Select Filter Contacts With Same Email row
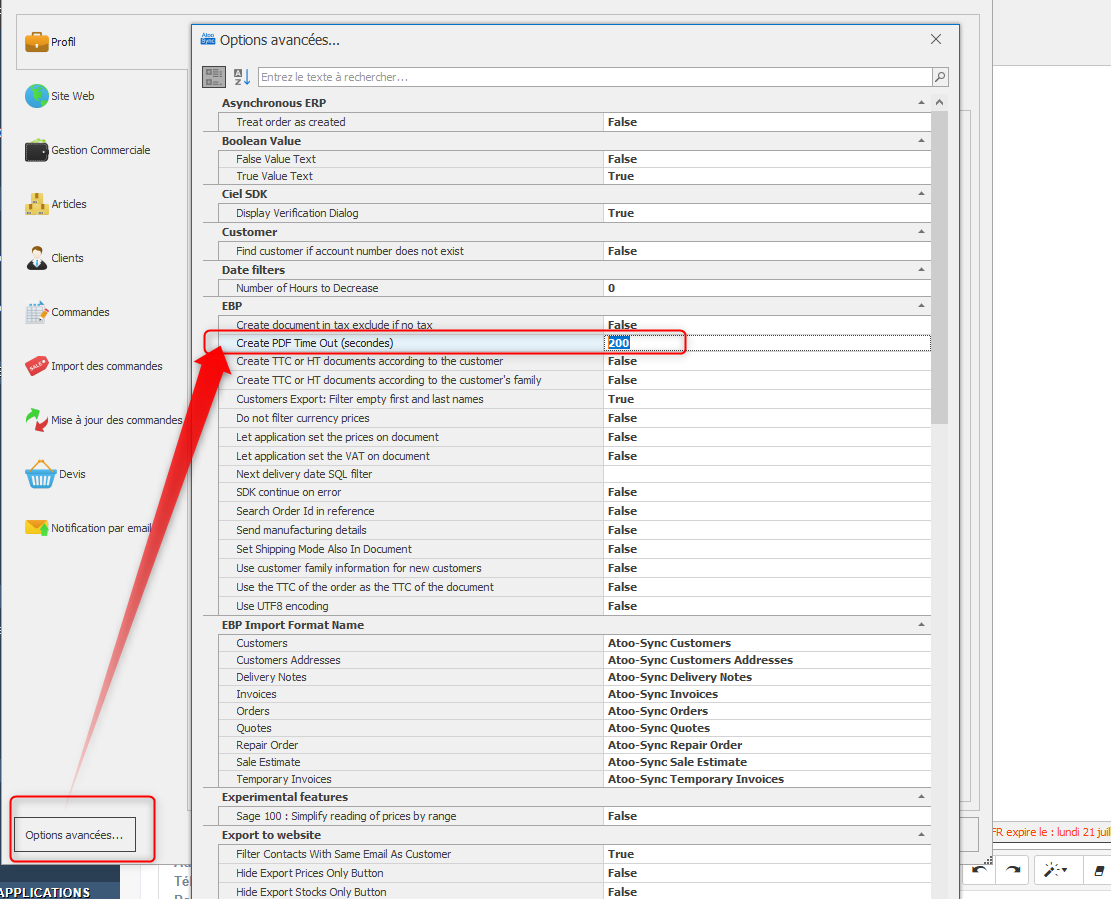 [x=575, y=854]
